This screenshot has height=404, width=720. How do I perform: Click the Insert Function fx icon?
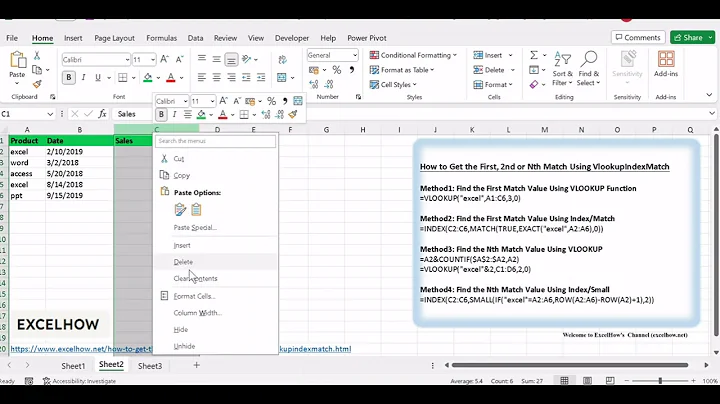[x=102, y=114]
